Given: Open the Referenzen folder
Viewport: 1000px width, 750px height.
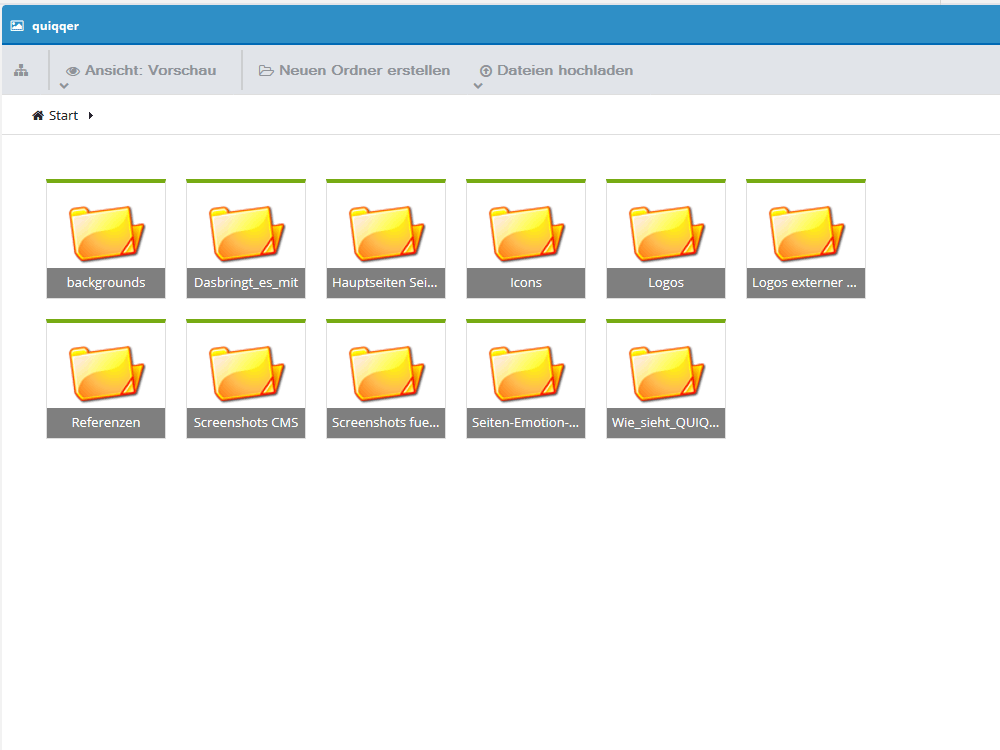Looking at the screenshot, I should pyautogui.click(x=106, y=379).
